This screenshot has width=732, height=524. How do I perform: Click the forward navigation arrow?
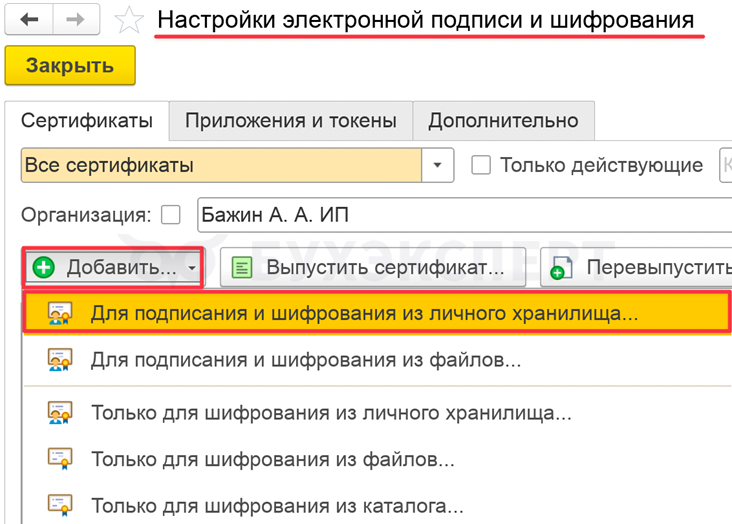pyautogui.click(x=75, y=20)
